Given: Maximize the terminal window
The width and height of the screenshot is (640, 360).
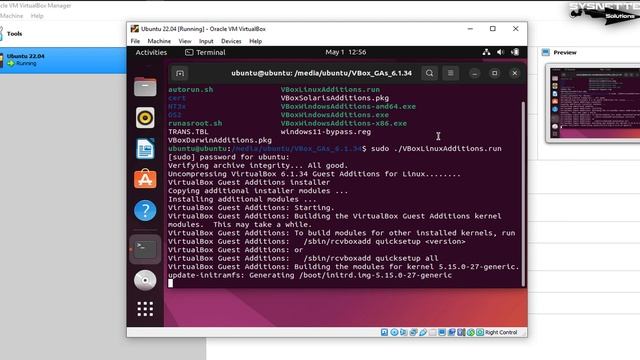Looking at the screenshot, I should click(x=495, y=73).
